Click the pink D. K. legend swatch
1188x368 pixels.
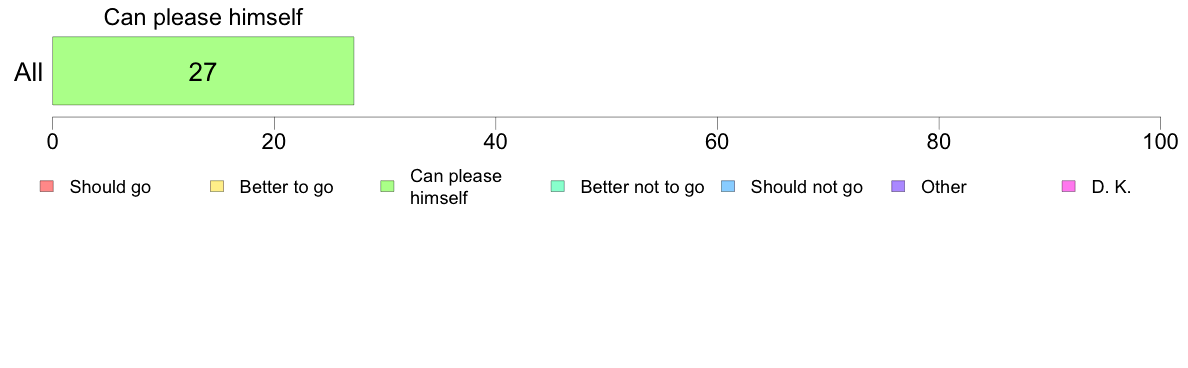click(x=1068, y=186)
